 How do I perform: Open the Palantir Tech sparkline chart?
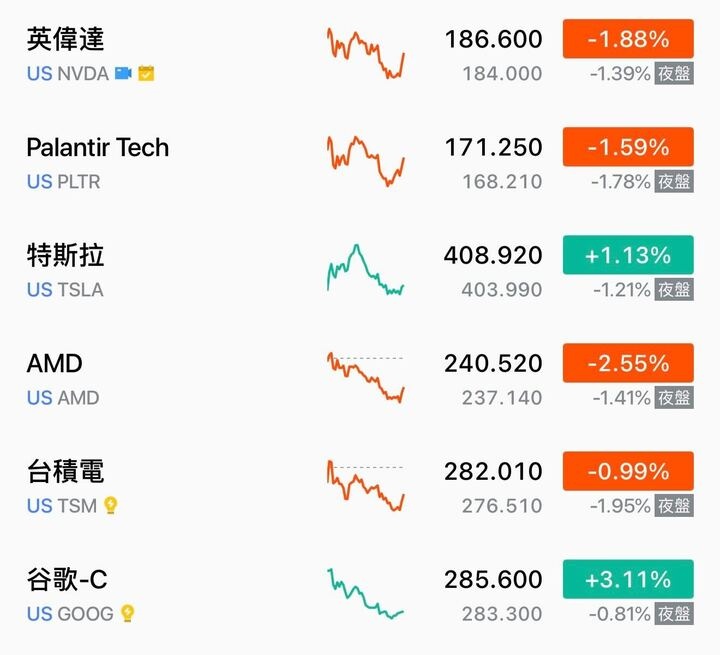(366, 161)
